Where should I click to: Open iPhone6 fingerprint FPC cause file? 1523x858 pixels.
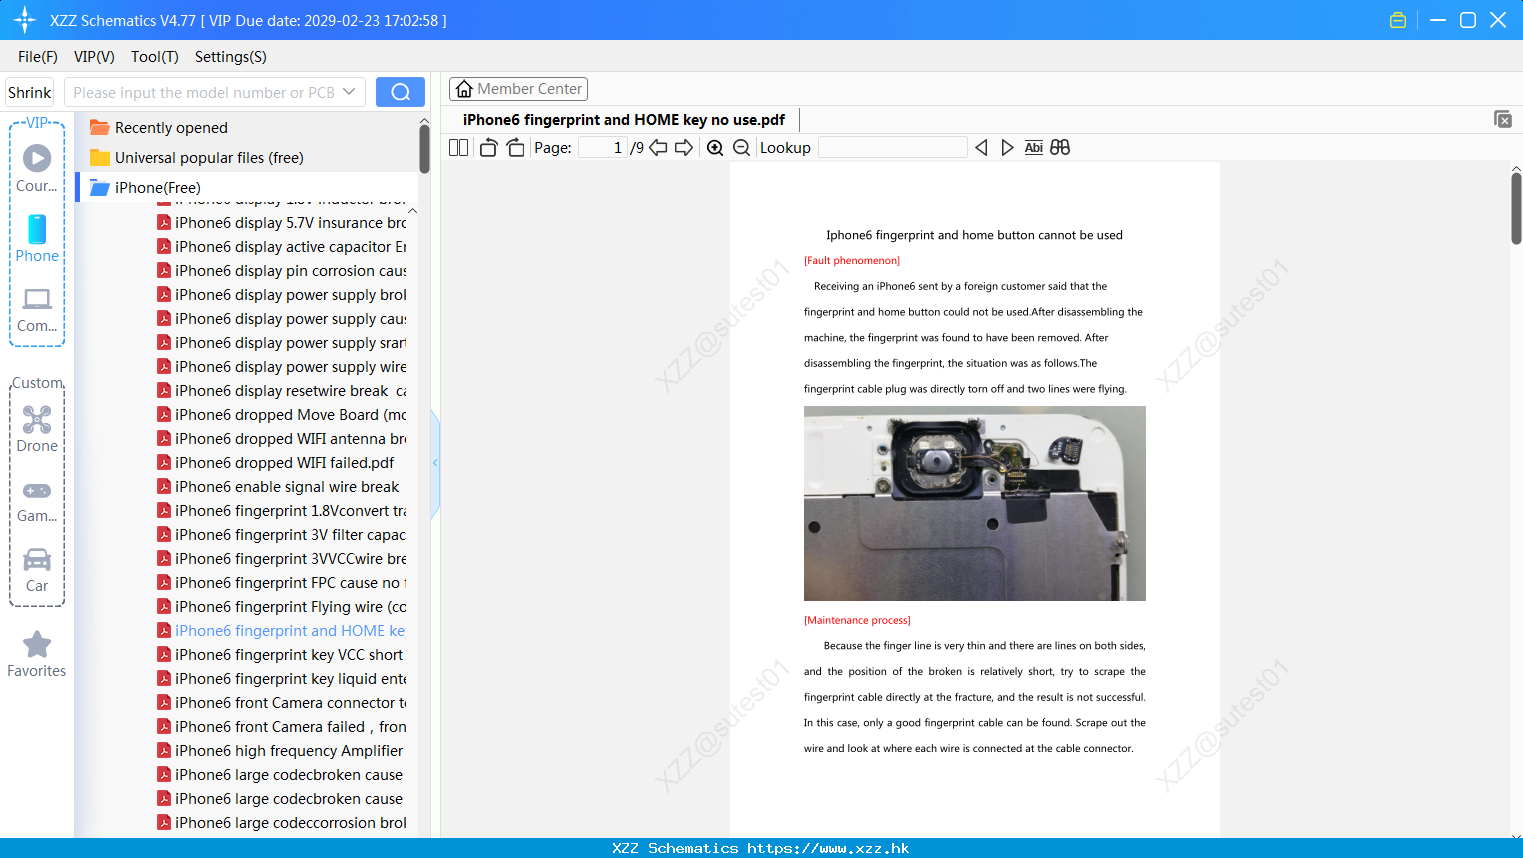click(282, 583)
